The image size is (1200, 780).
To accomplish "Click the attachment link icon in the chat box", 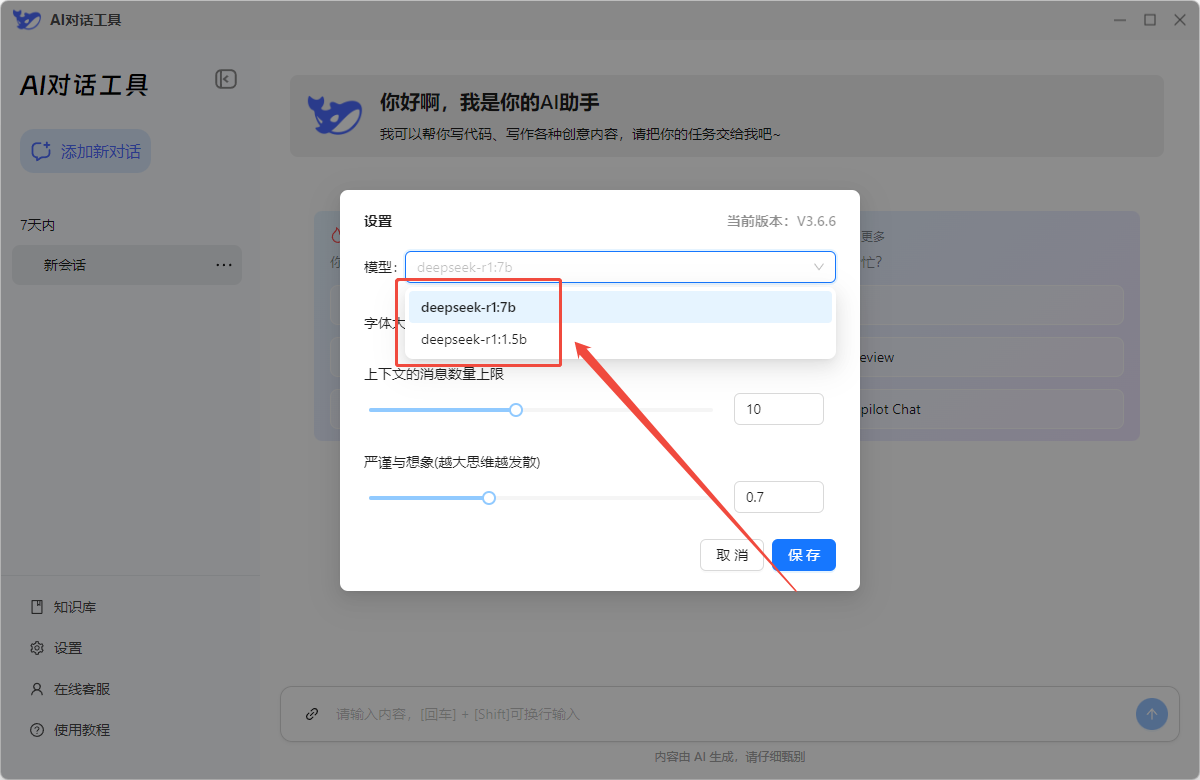I will click(312, 714).
